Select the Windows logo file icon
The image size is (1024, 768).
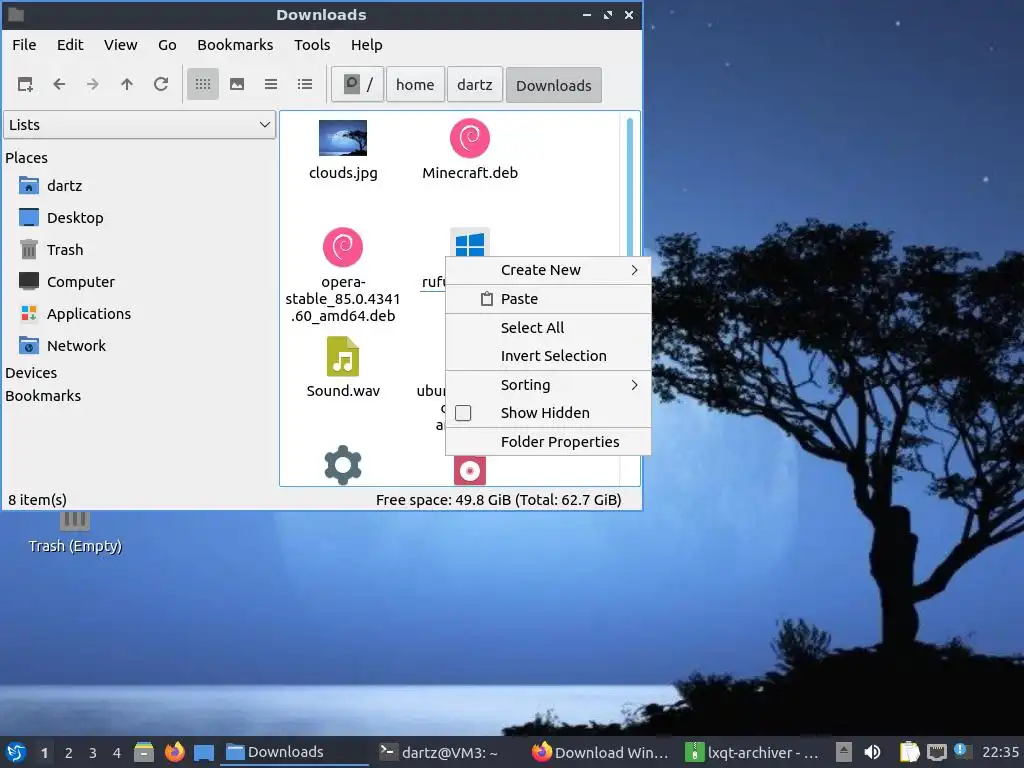470,243
